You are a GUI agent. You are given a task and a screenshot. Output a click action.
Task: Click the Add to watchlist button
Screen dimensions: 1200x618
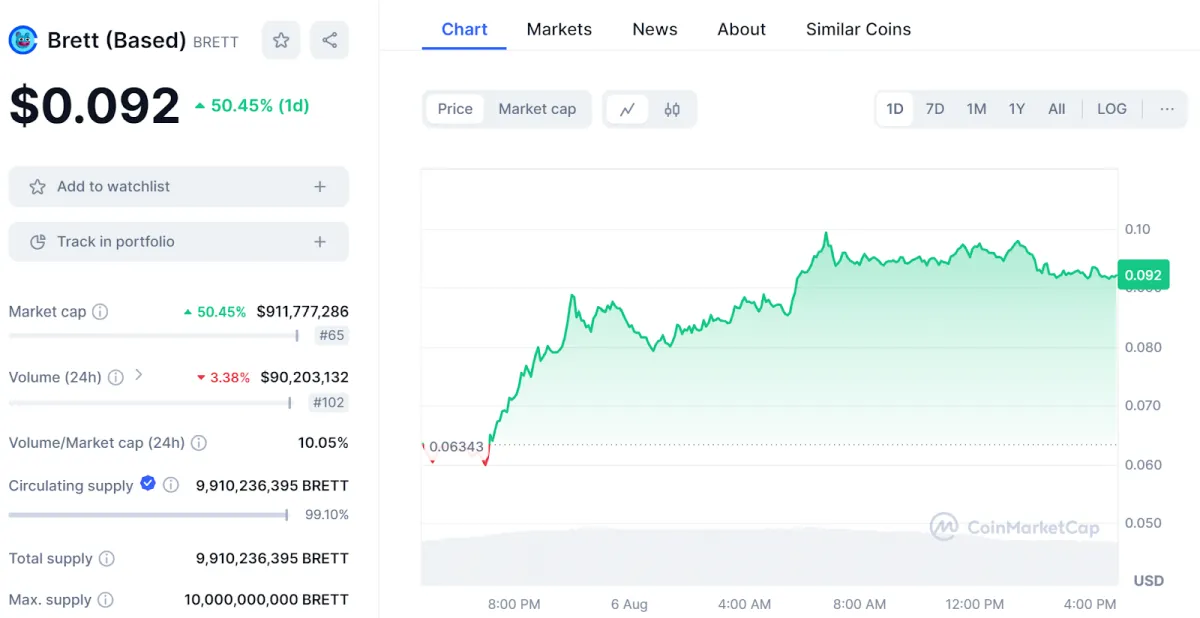(178, 186)
